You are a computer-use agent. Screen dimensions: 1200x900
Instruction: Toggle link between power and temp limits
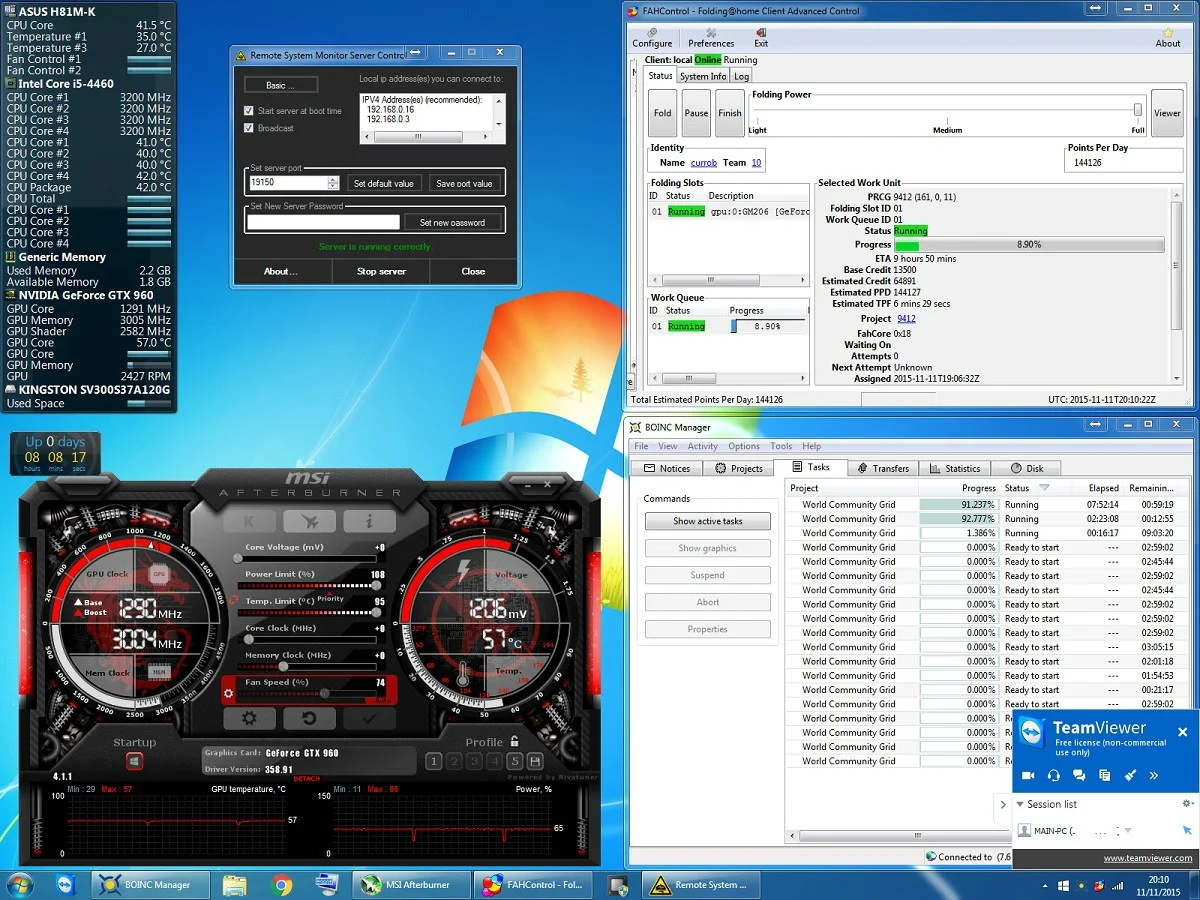point(233,599)
